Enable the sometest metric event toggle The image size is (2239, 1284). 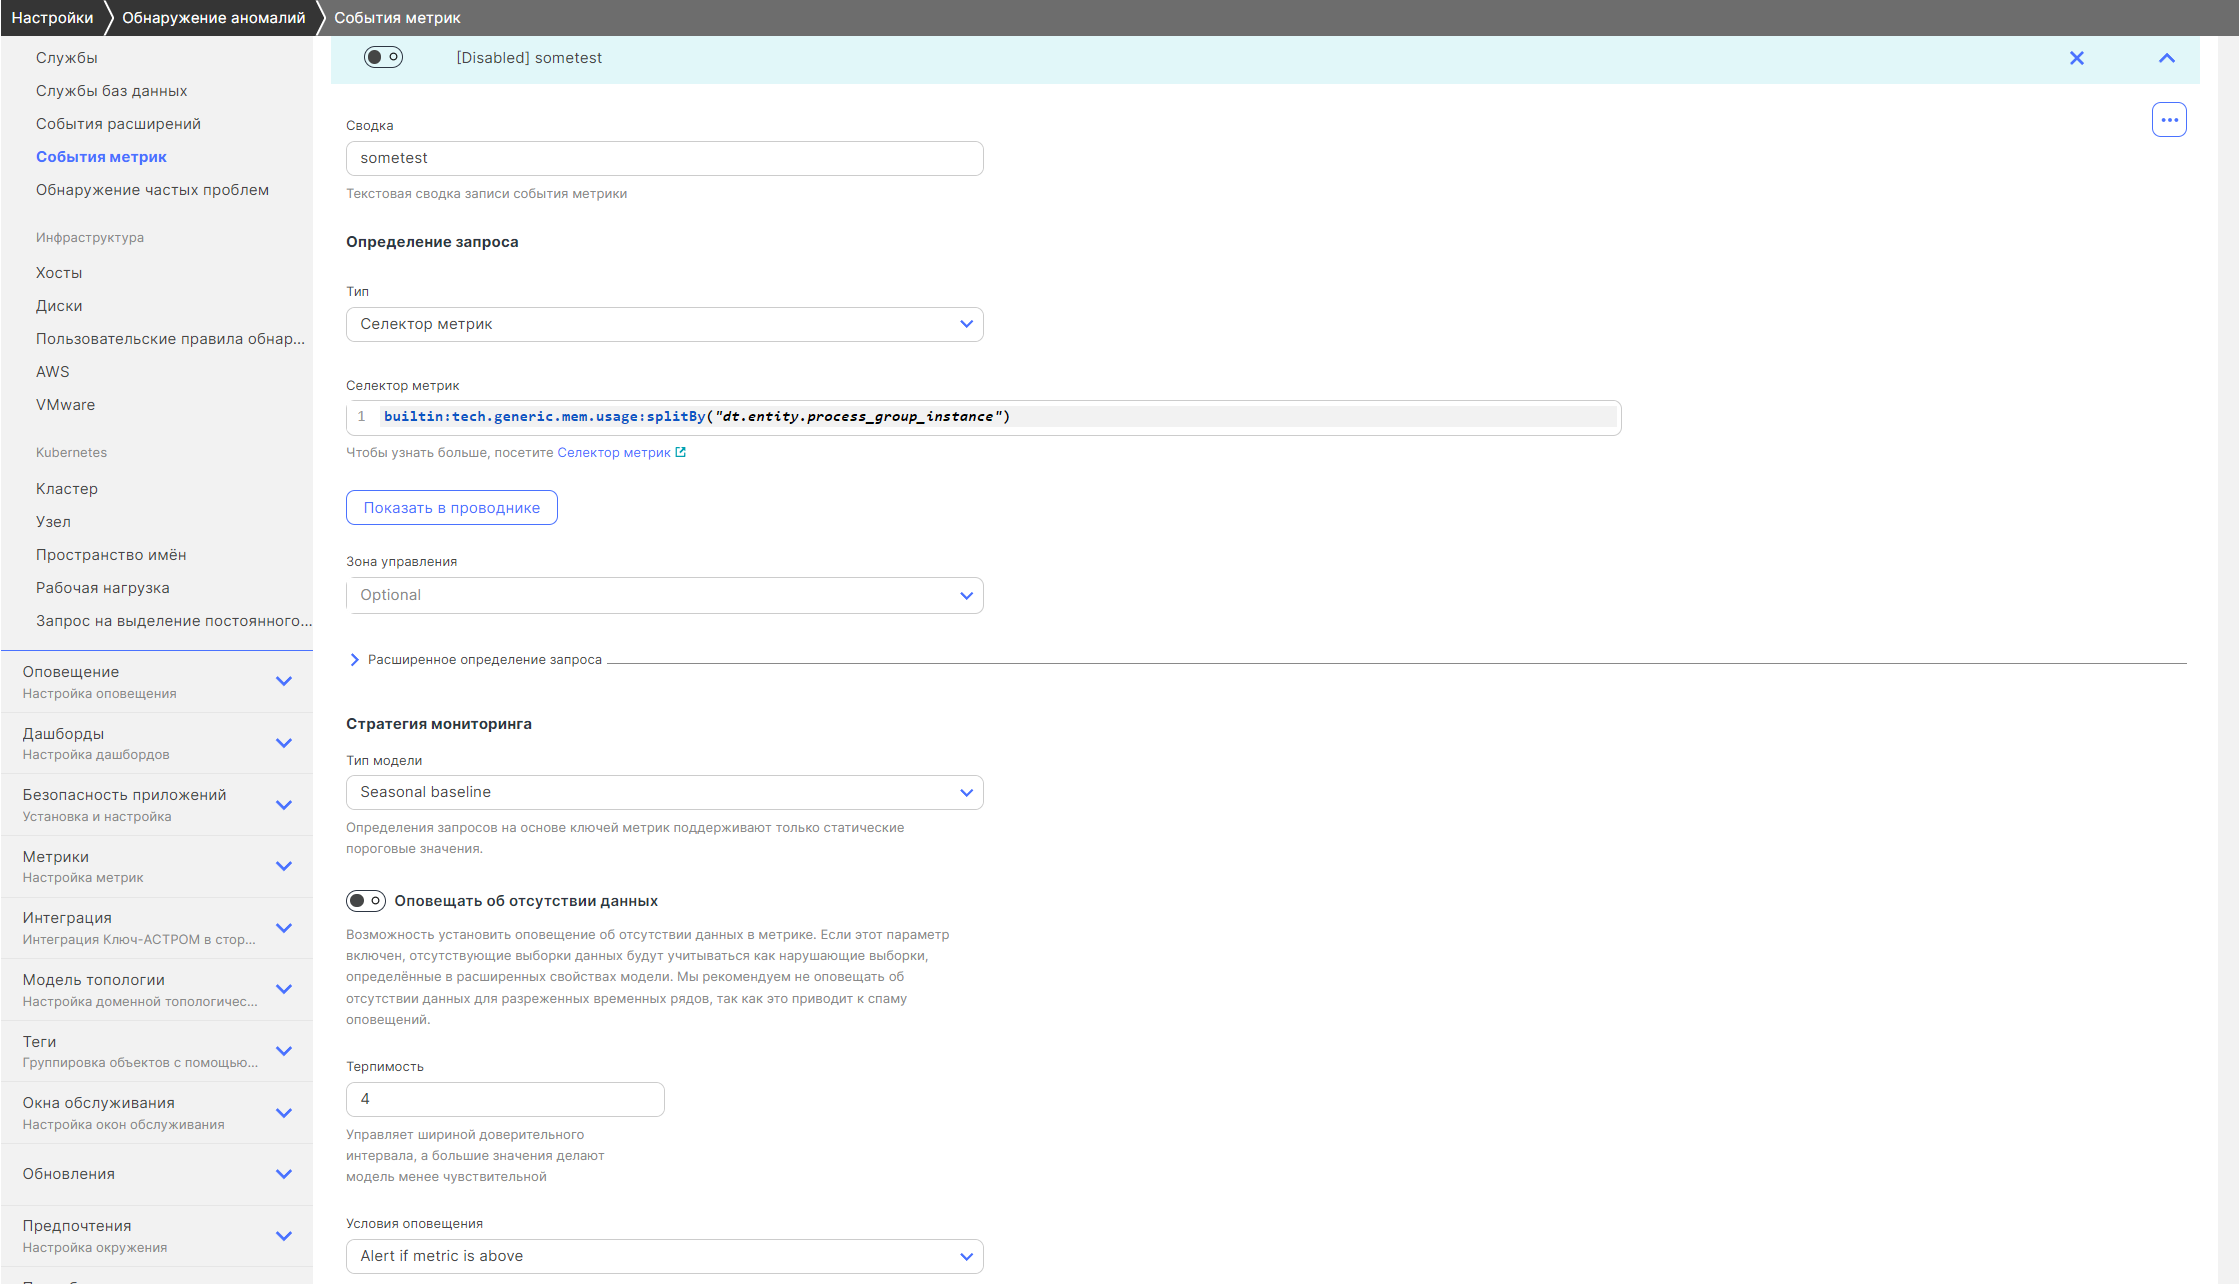click(x=383, y=57)
